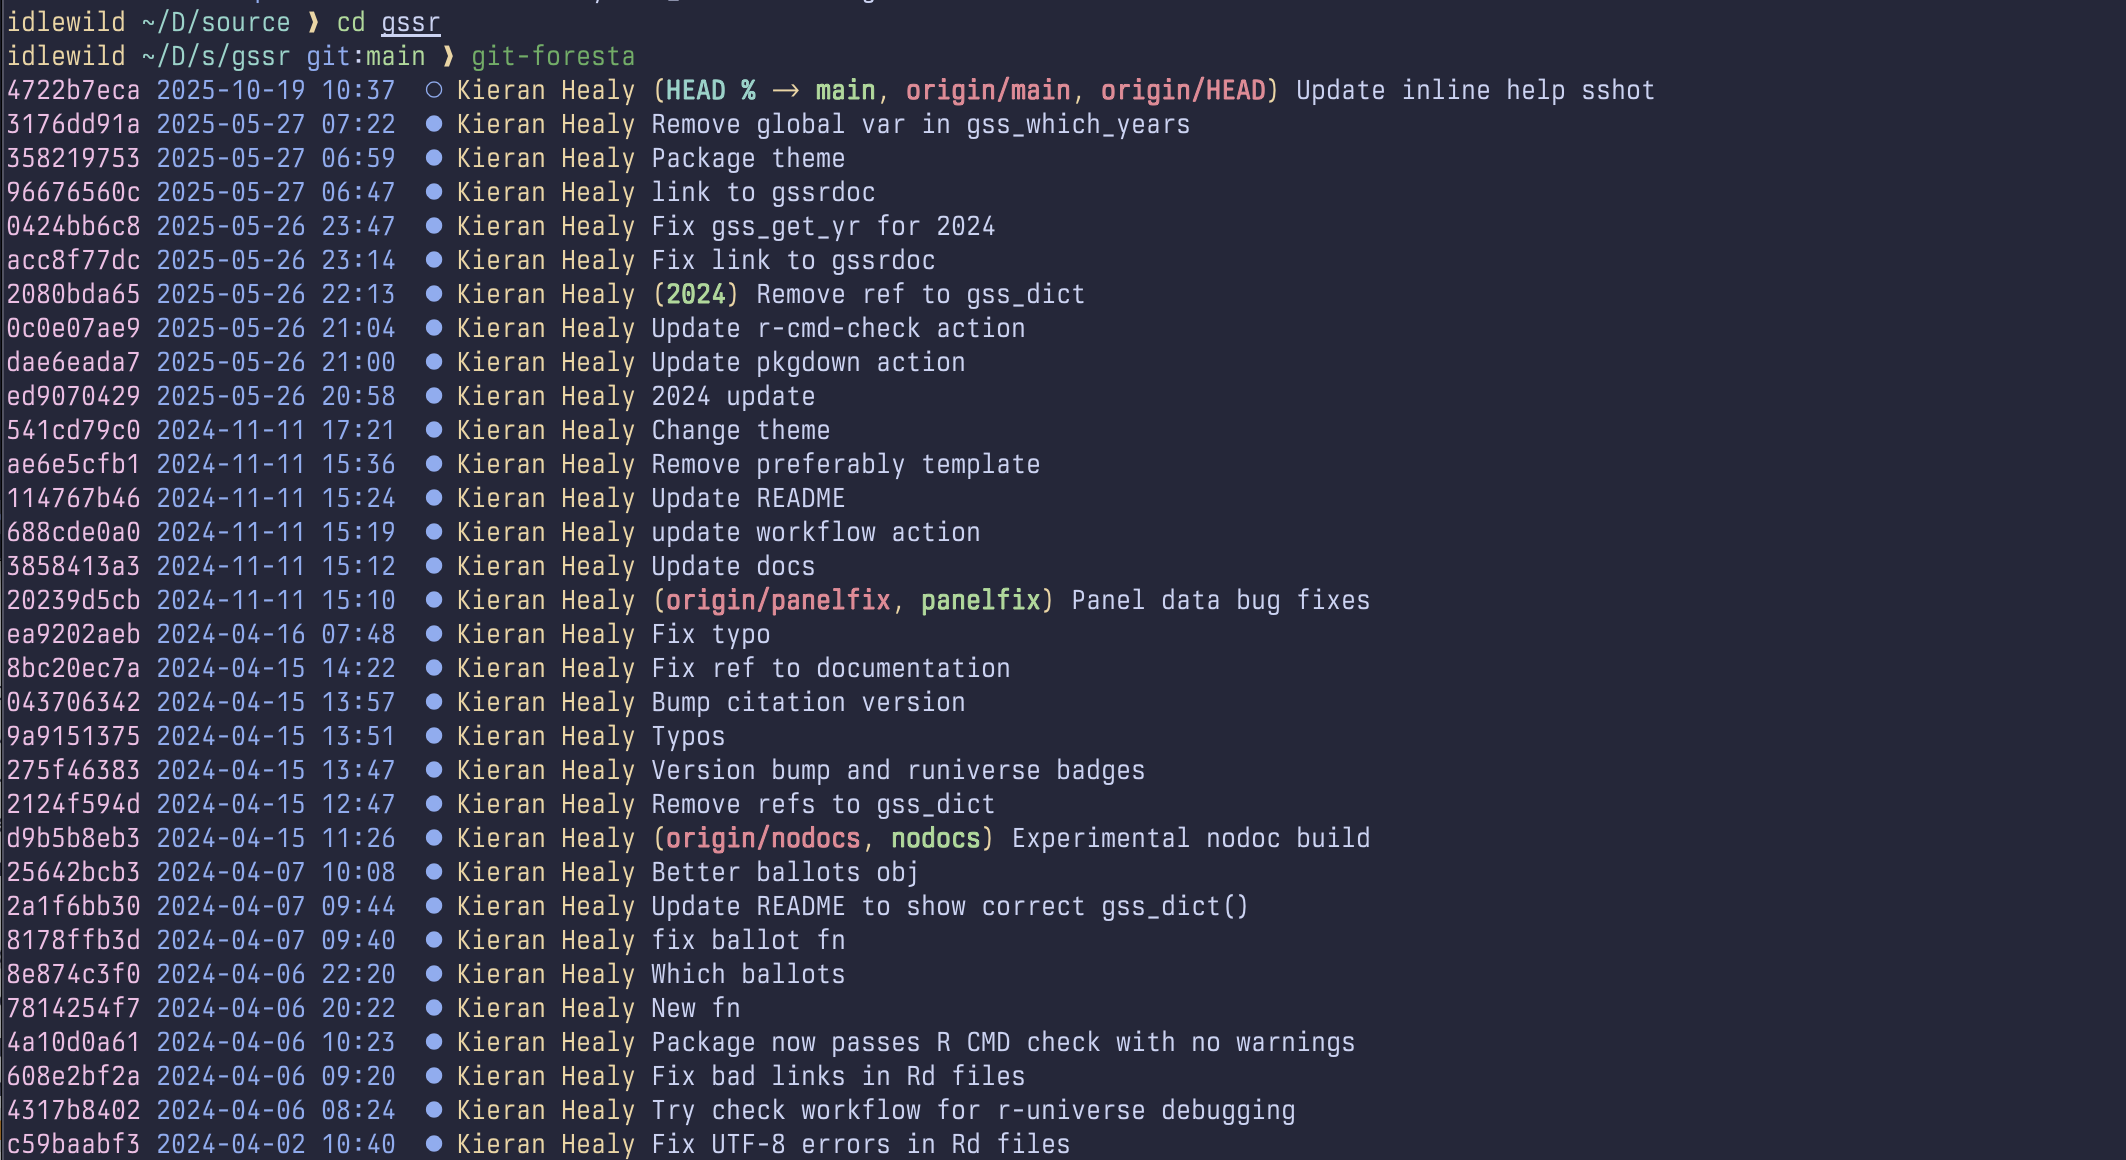Image resolution: width=2126 pixels, height=1160 pixels.
Task: Click the prompt arrow before git-foresta
Action: (x=449, y=56)
